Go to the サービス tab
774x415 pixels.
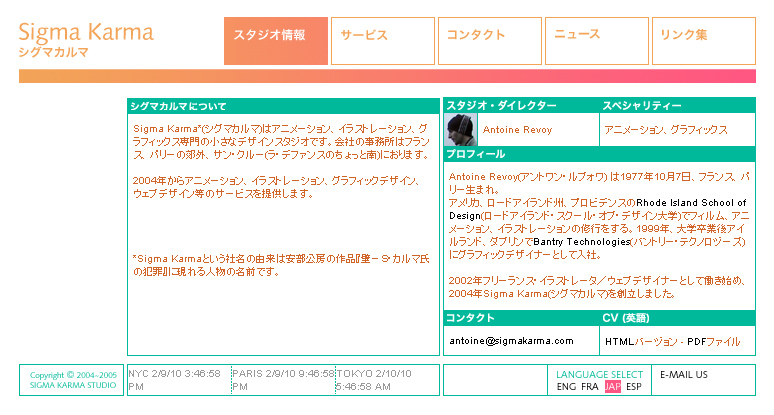click(382, 41)
